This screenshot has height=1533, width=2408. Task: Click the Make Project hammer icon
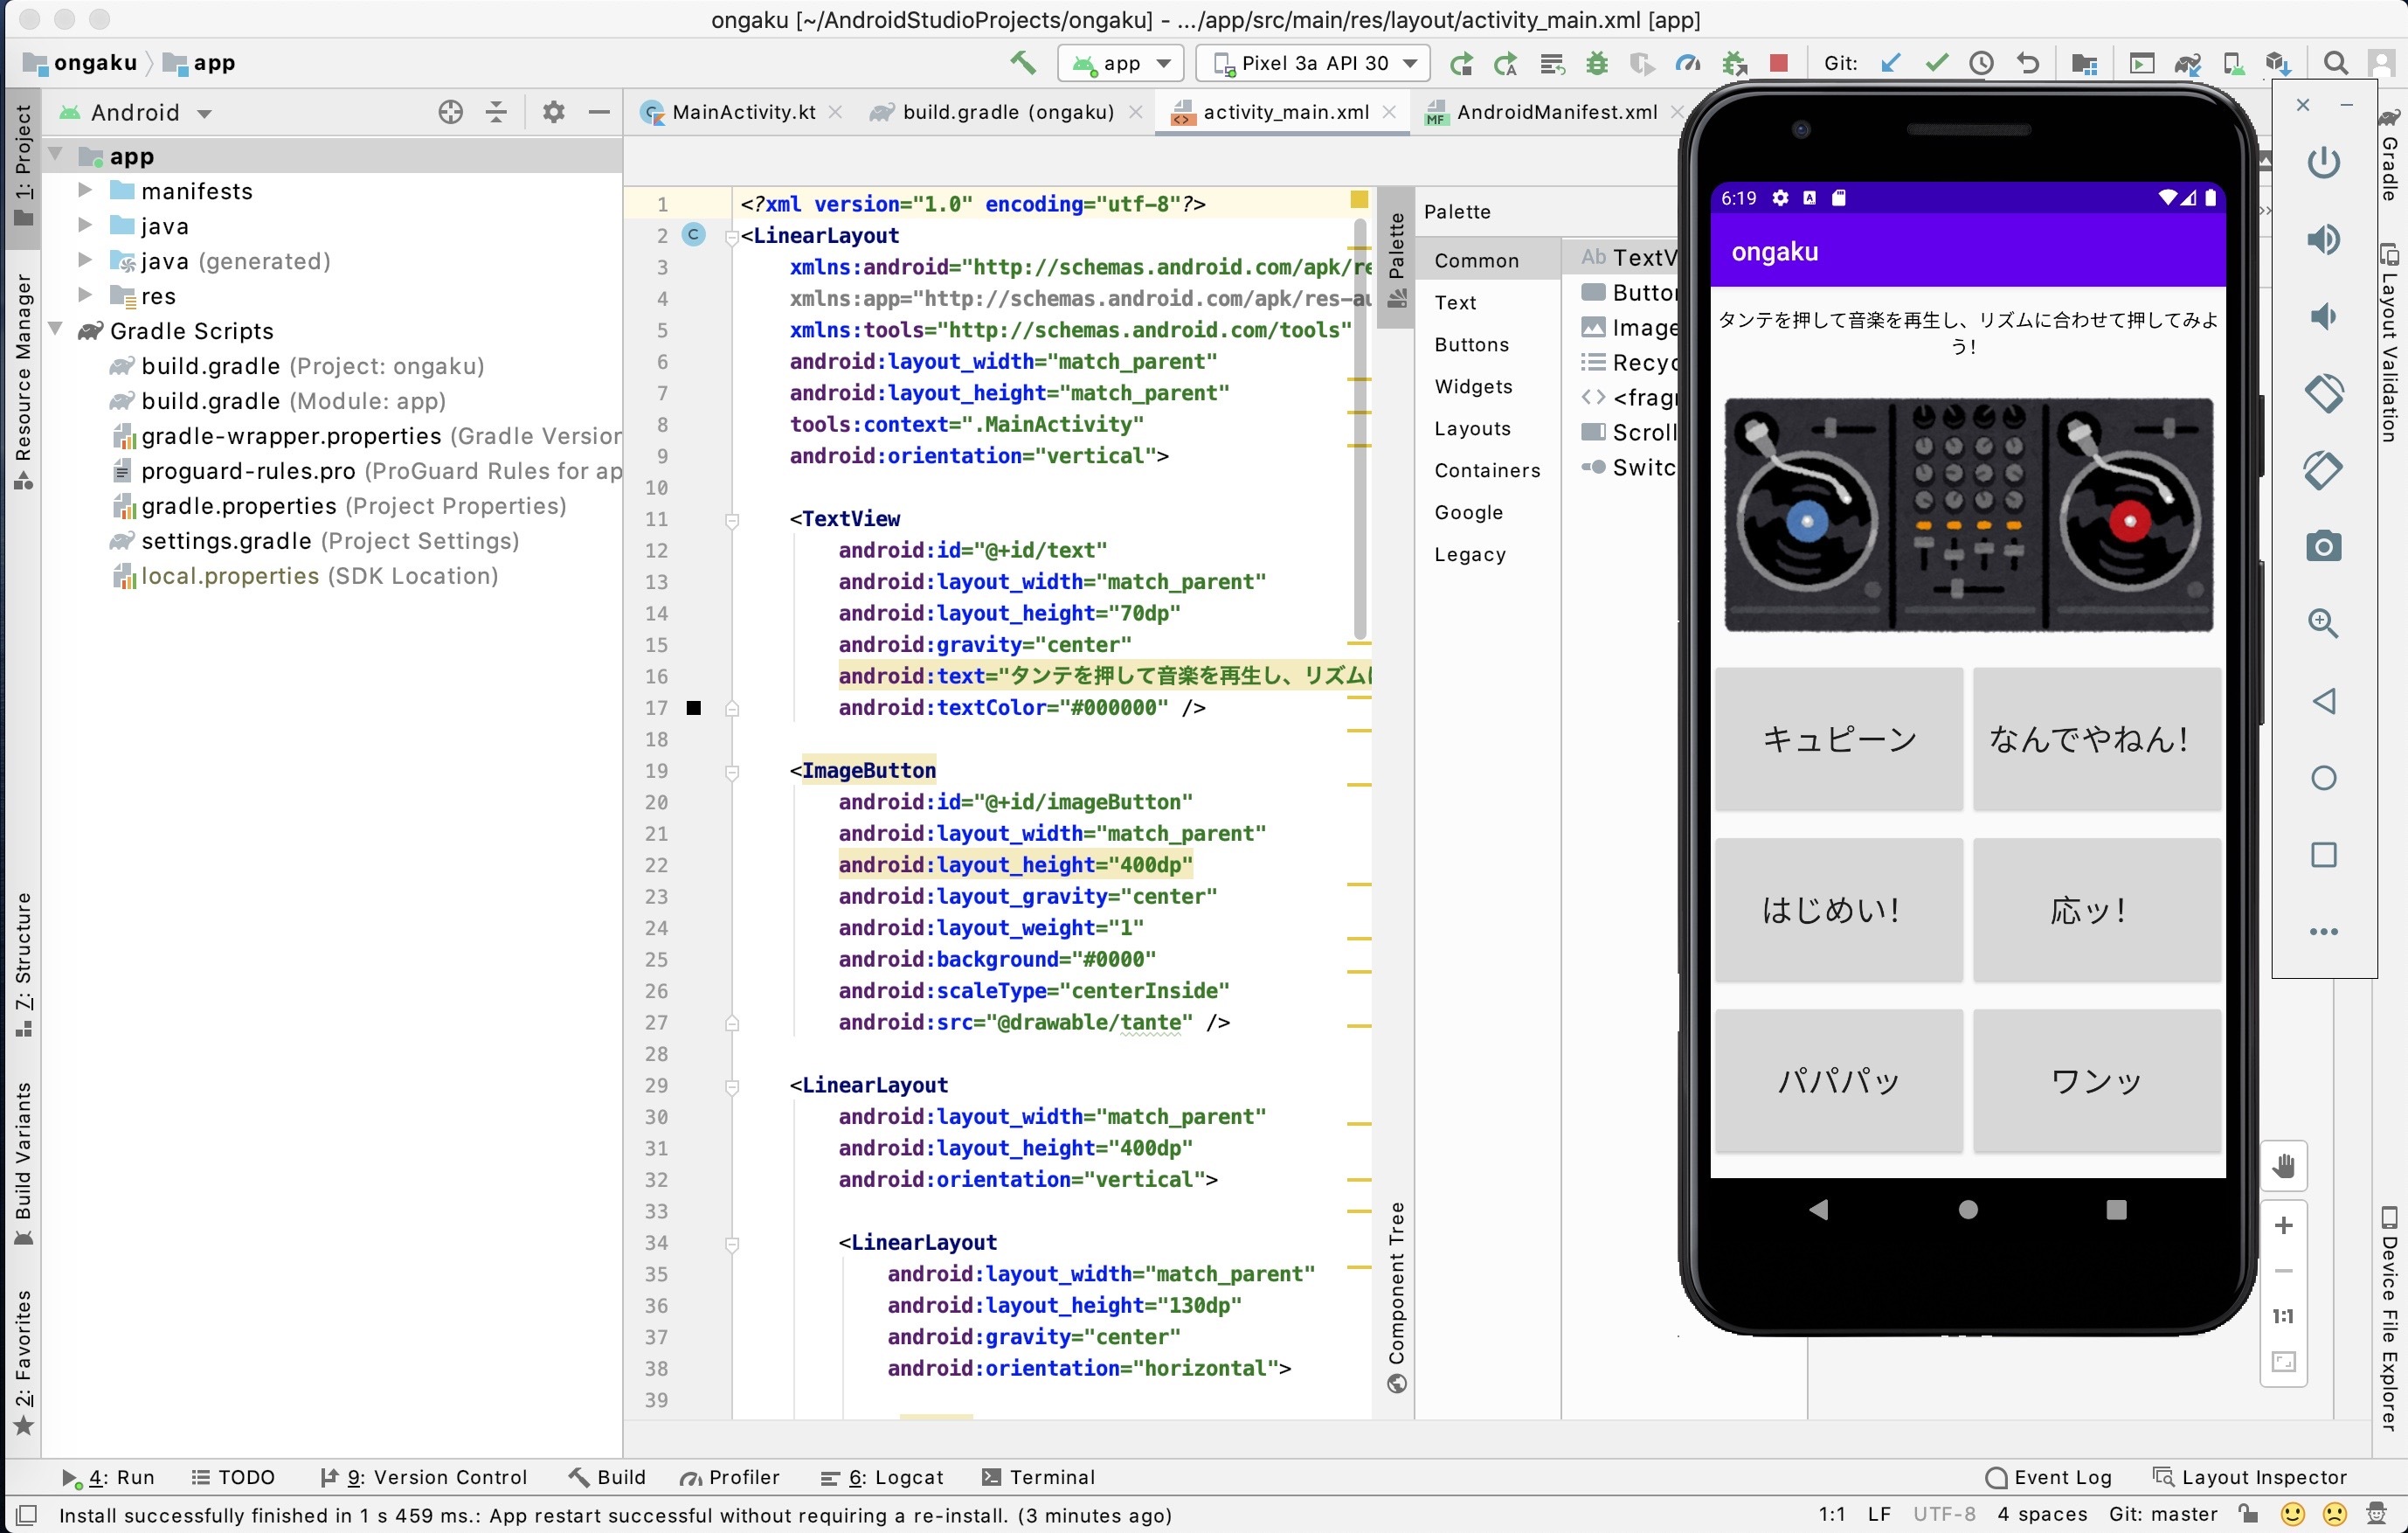click(x=1022, y=63)
